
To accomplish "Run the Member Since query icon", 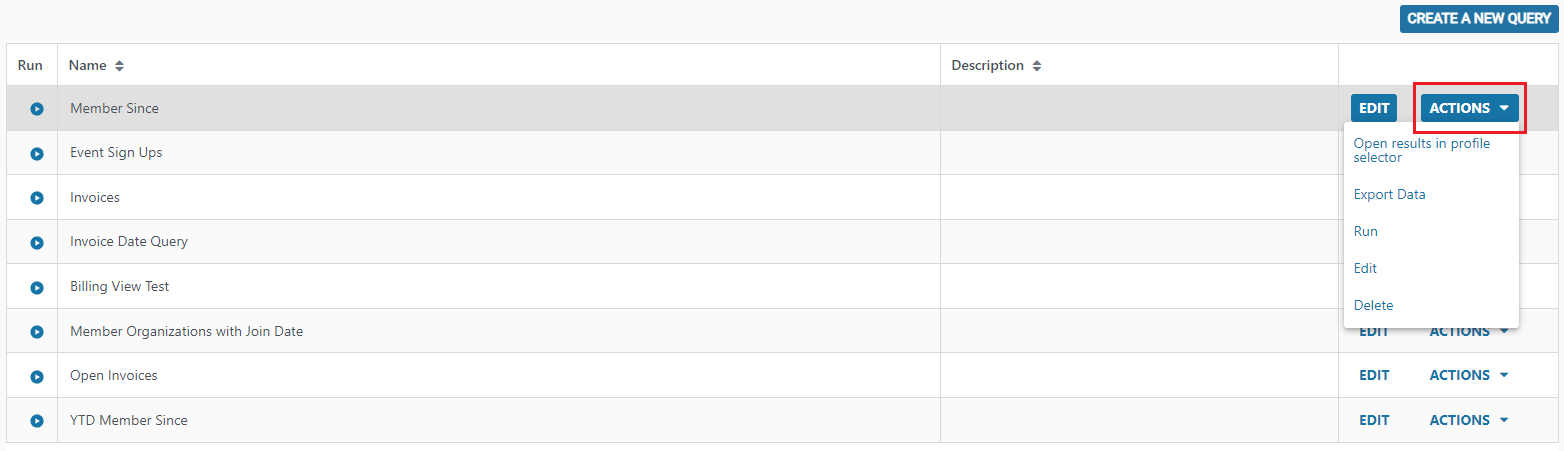I will [x=37, y=109].
